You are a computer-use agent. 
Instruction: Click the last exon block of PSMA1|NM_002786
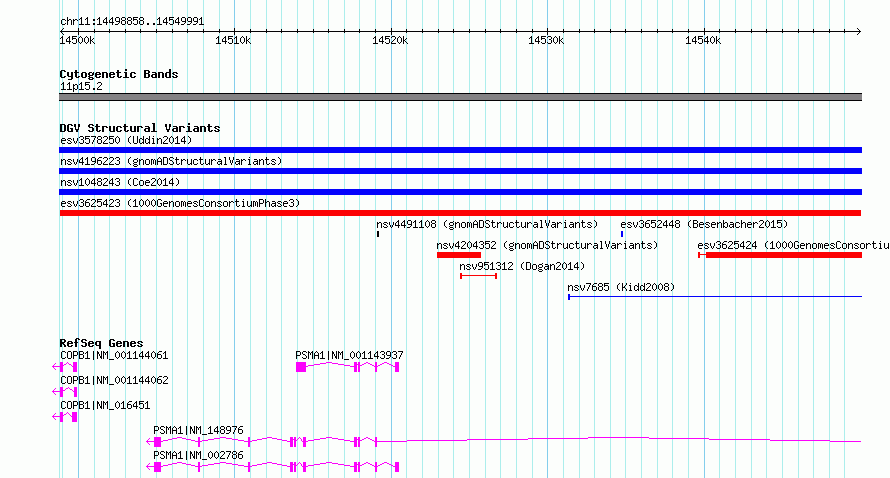click(397, 467)
